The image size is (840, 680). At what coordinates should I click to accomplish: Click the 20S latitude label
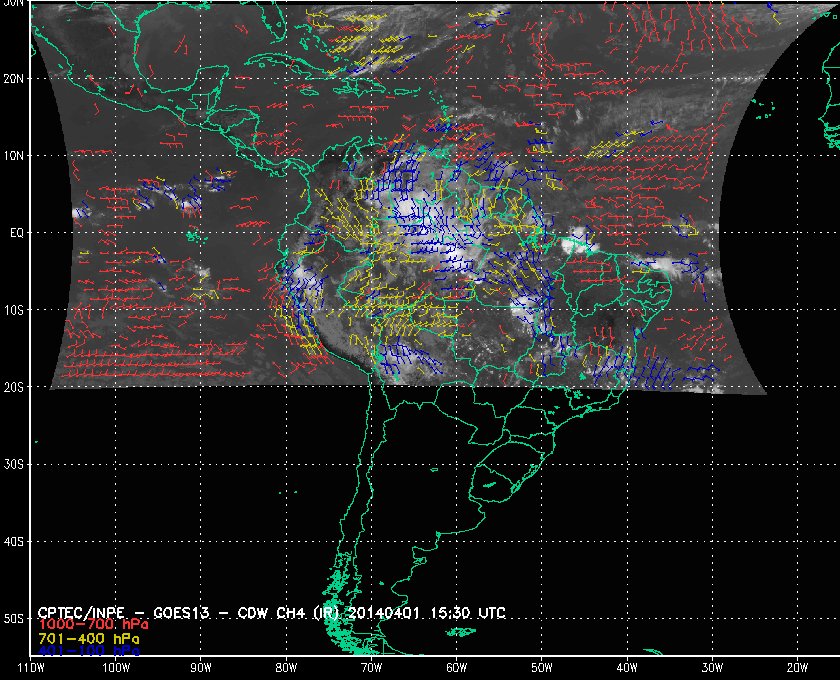(x=13, y=387)
